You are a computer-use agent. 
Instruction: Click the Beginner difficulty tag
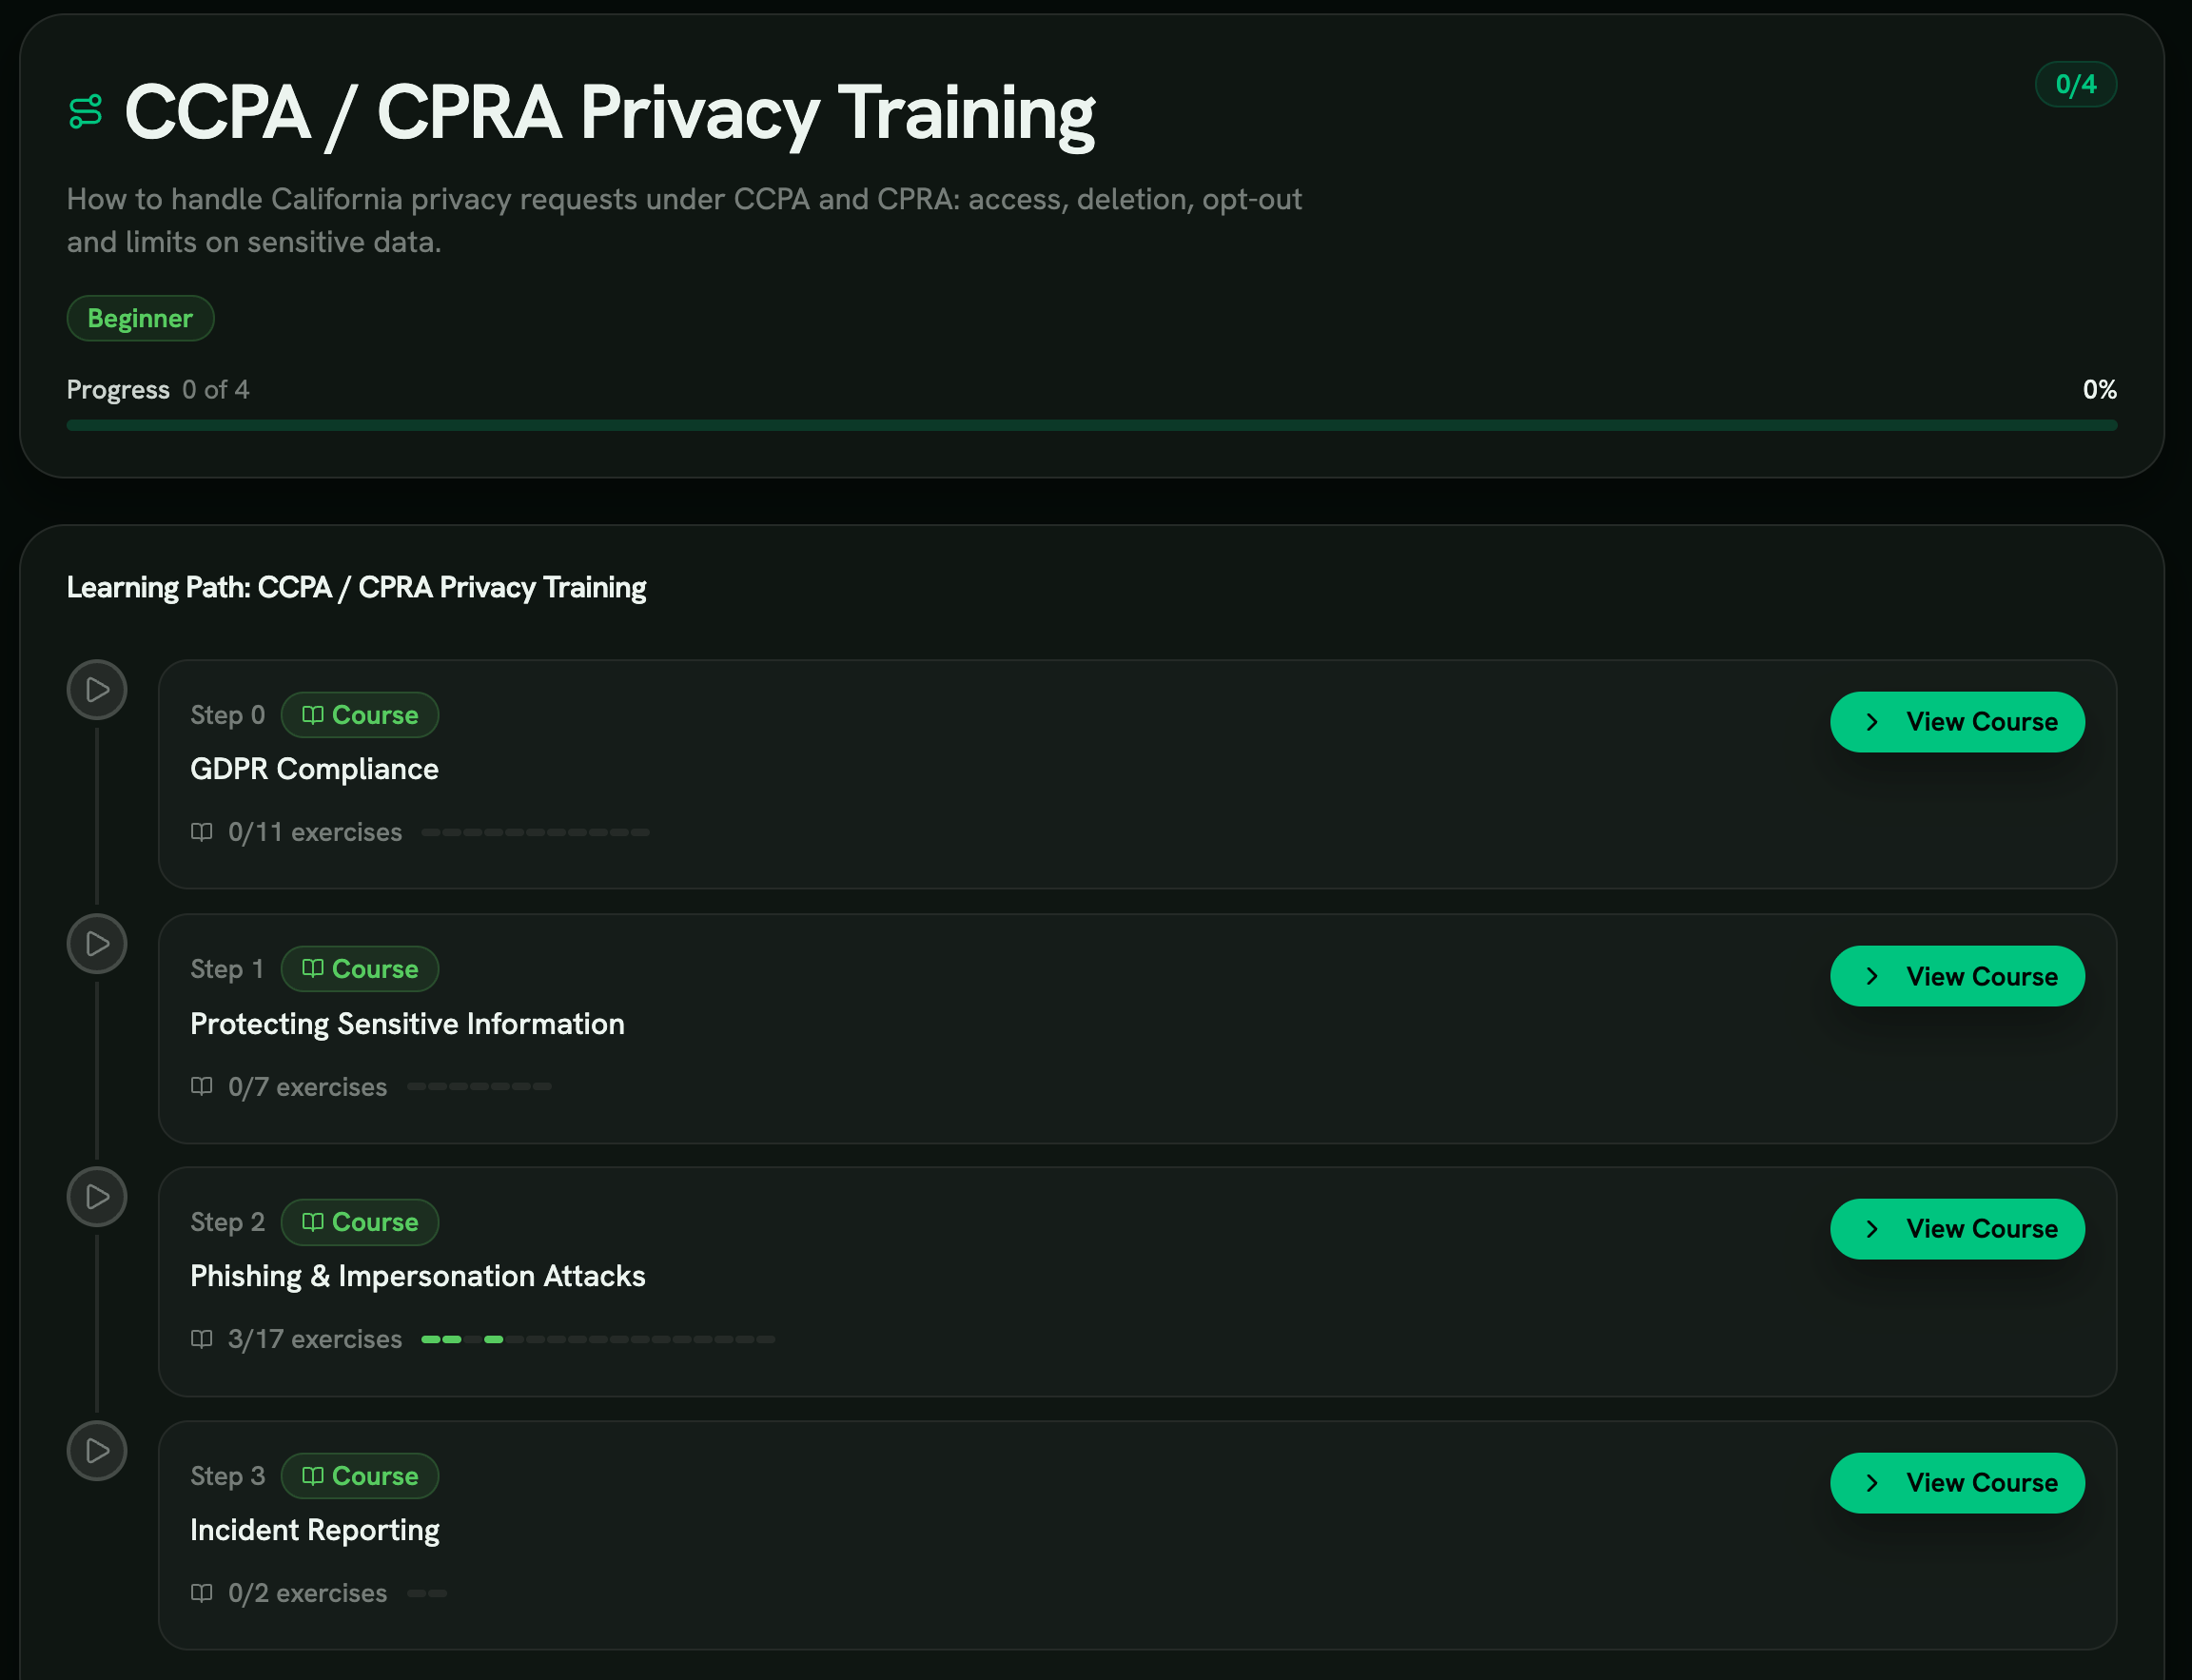coord(140,318)
